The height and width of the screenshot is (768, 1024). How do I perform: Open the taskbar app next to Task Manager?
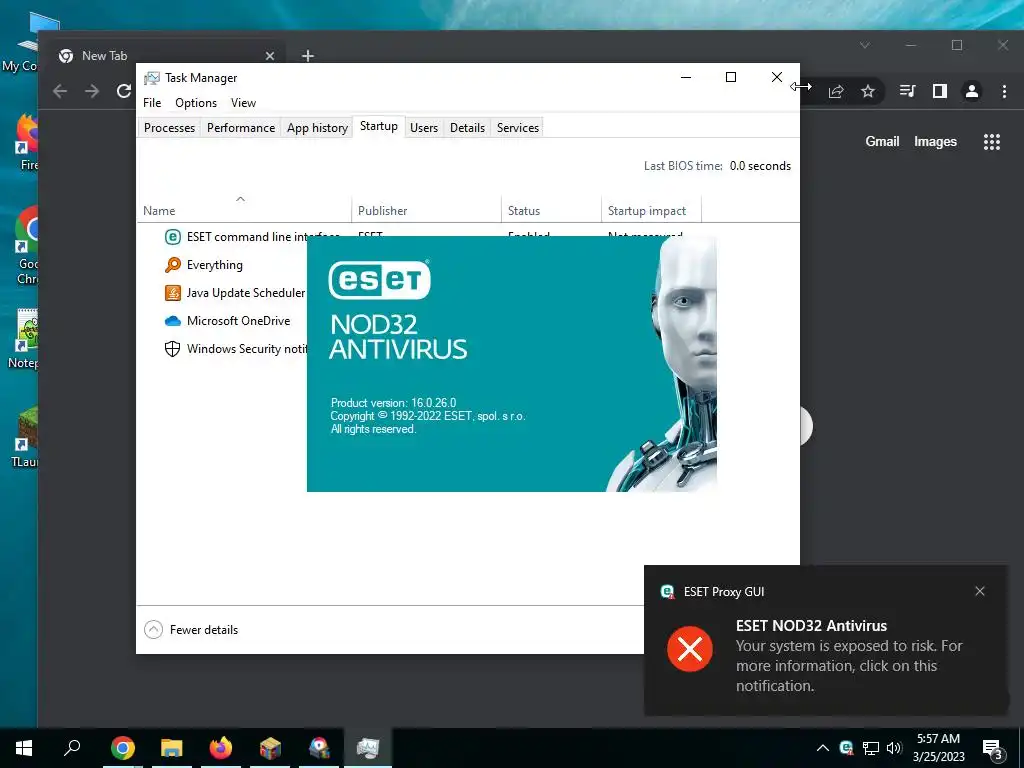319,748
